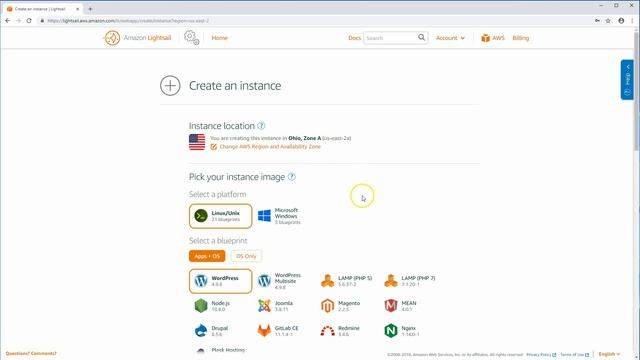Click the browser address bar URL

click(128, 20)
